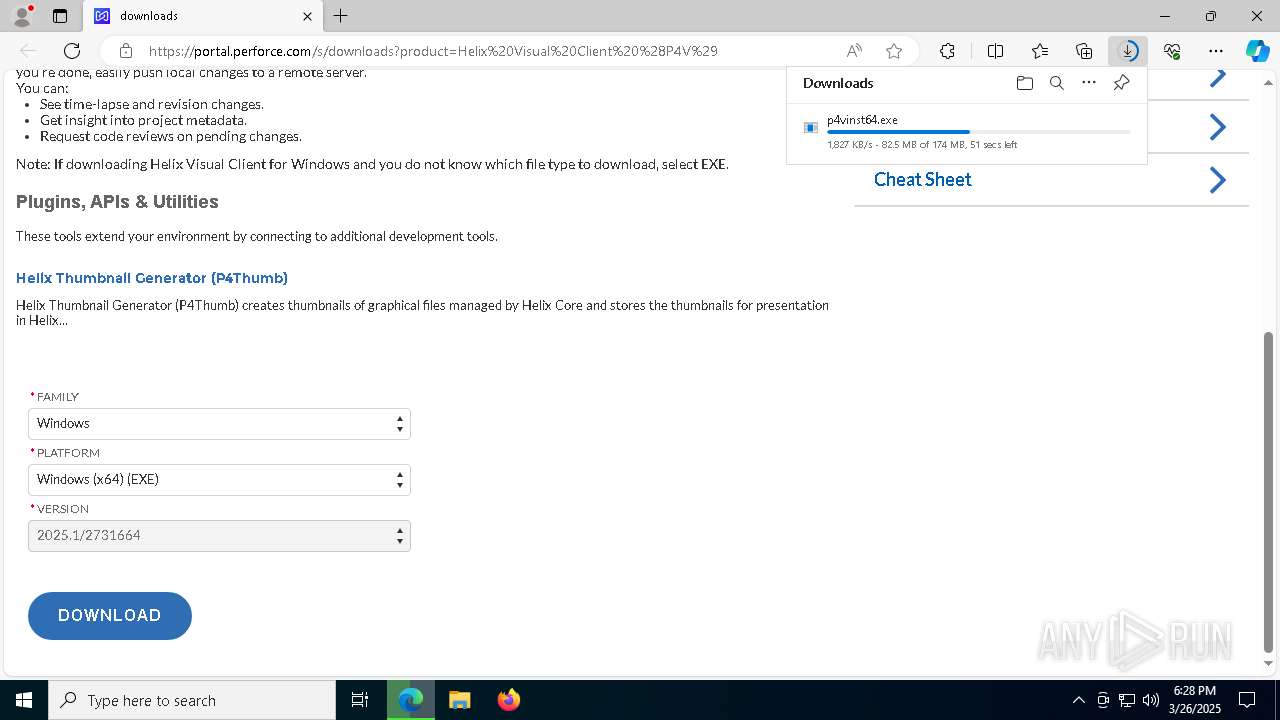This screenshot has height=720, width=1280.
Task: Toggle split screen icon
Action: [x=995, y=51]
